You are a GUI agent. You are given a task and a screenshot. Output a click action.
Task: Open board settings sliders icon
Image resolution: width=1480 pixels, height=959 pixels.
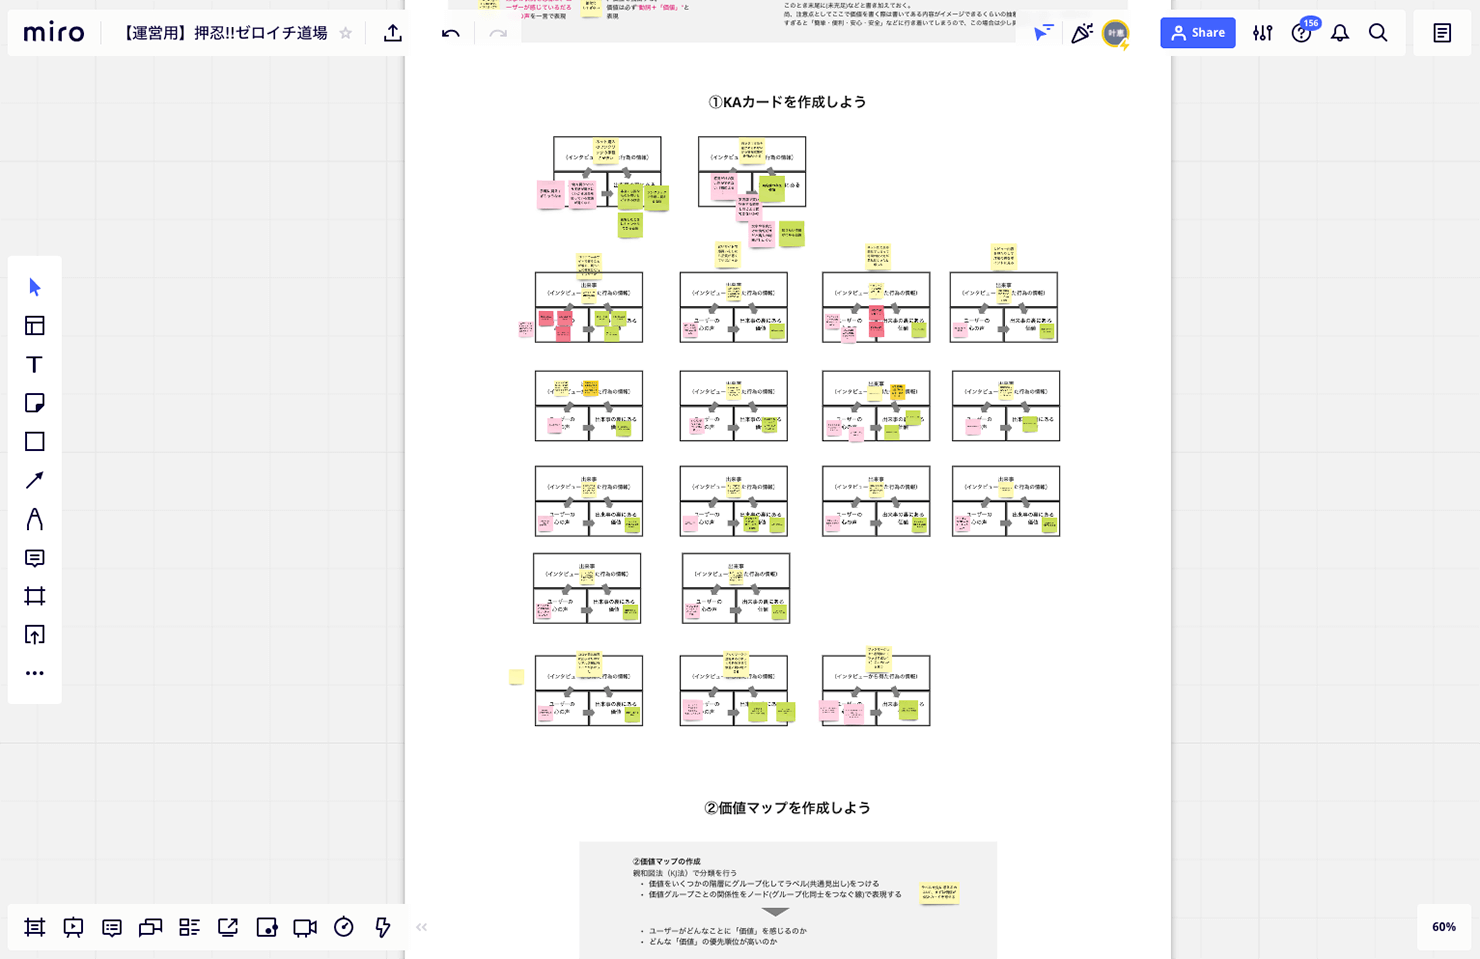tap(1263, 33)
